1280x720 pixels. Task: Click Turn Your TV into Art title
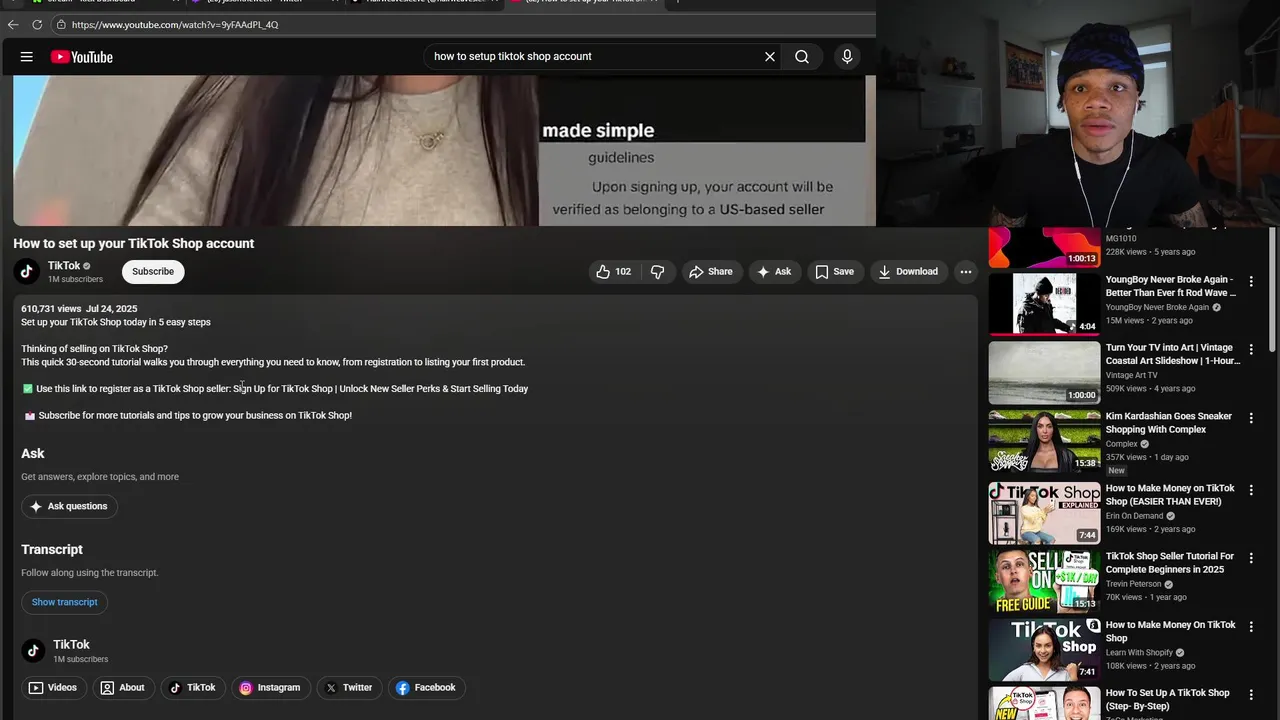(1172, 354)
